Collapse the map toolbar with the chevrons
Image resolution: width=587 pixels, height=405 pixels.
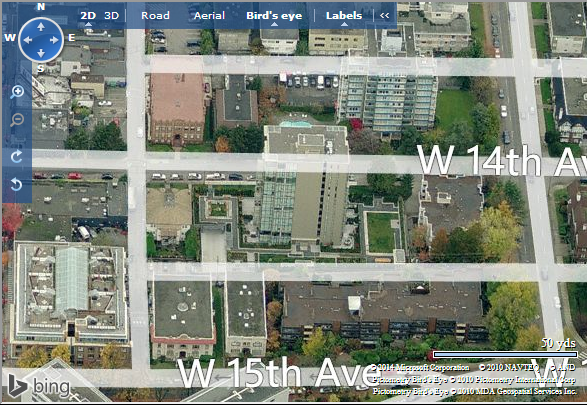384,15
